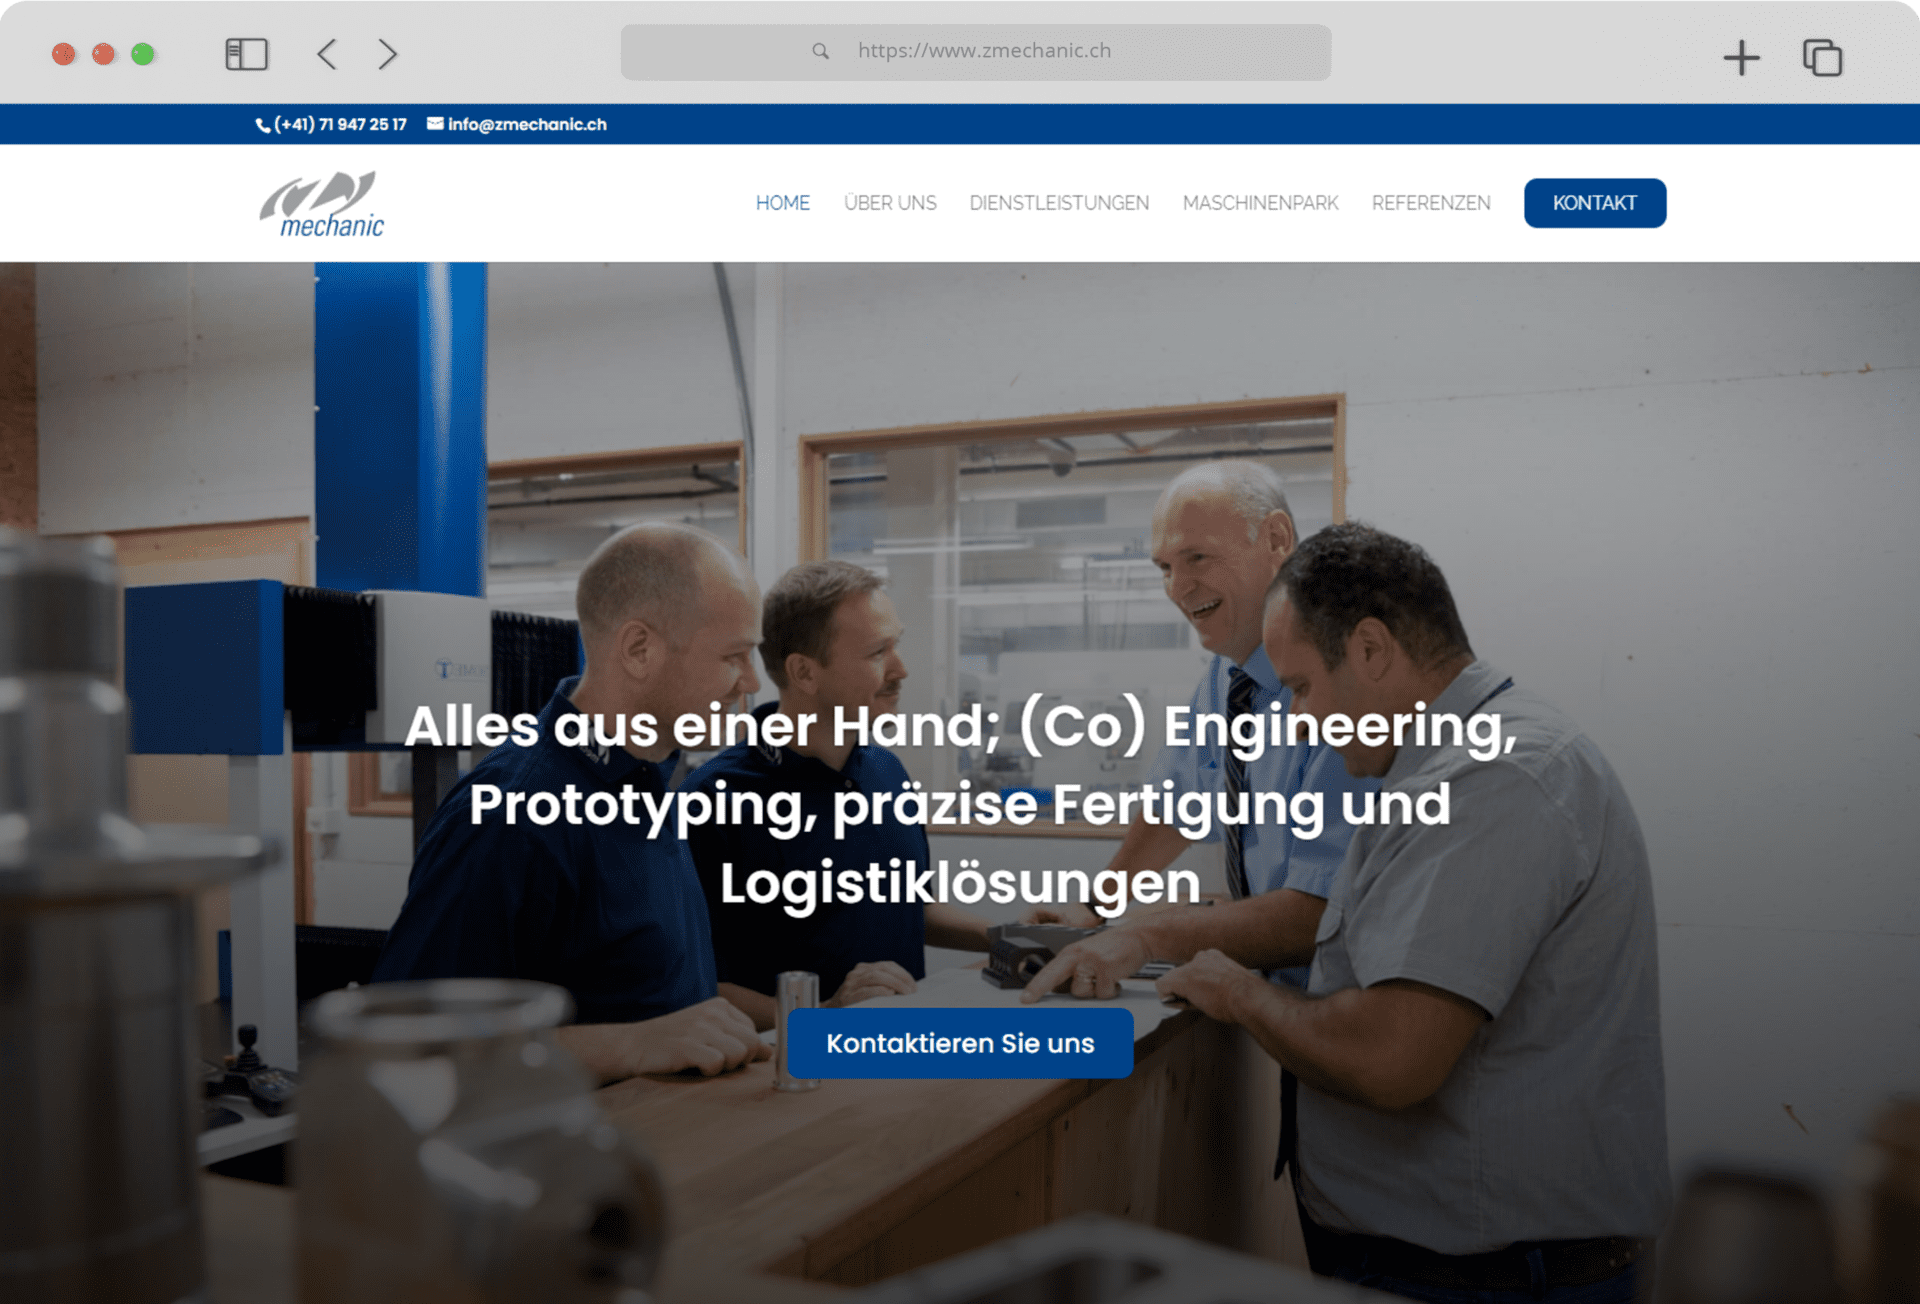1920x1304 pixels.
Task: Click the info@zmechanic.ch email link
Action: (x=527, y=124)
